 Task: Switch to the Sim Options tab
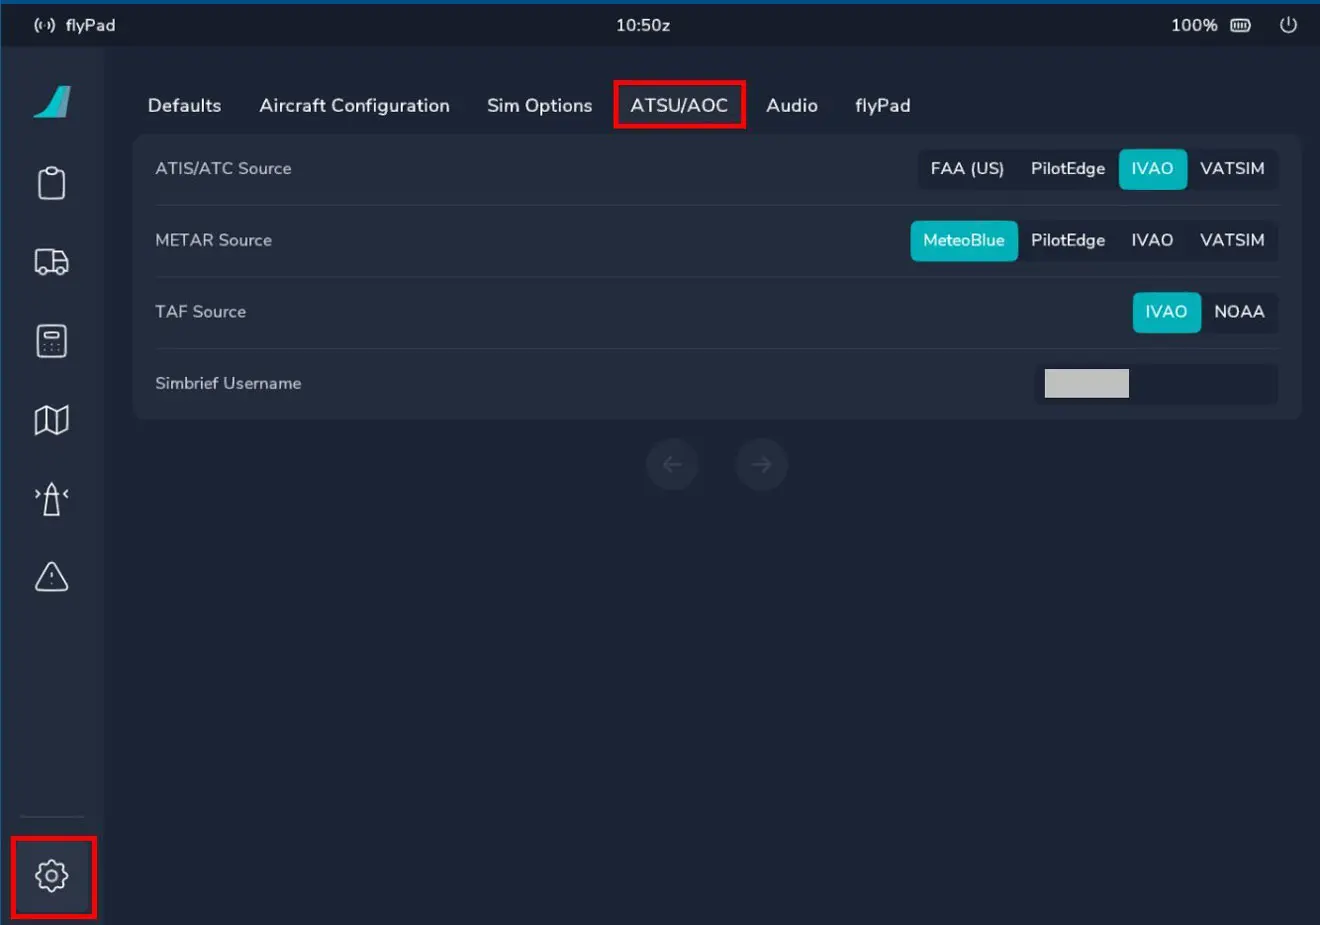539,105
